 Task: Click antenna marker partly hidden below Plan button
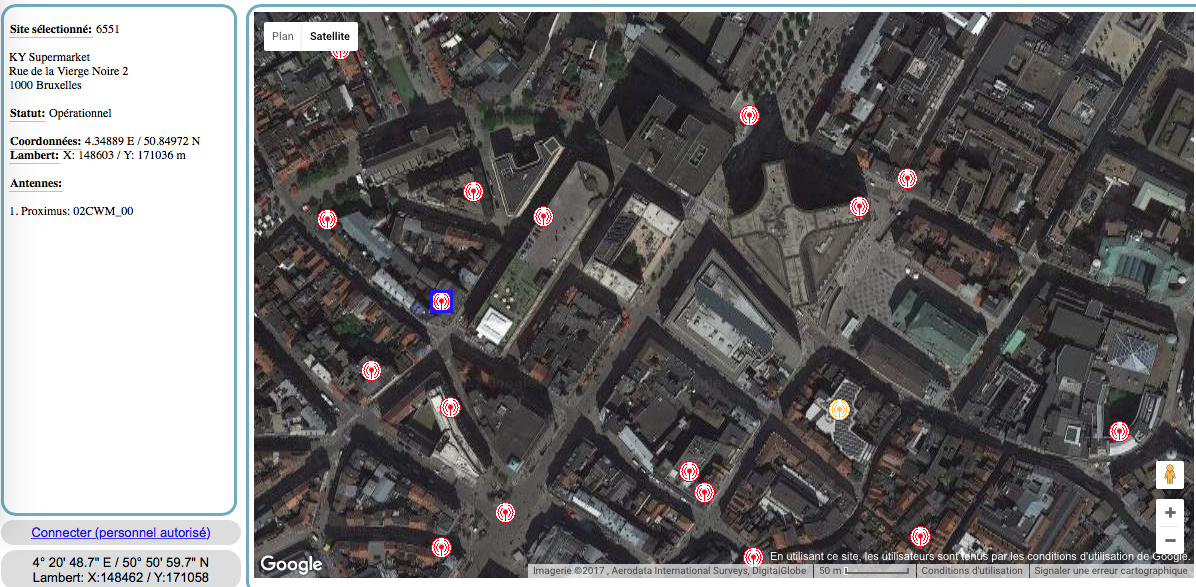pos(340,52)
